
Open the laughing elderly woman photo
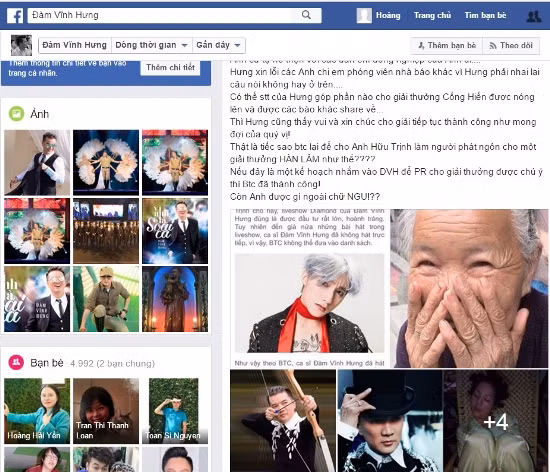(469, 288)
